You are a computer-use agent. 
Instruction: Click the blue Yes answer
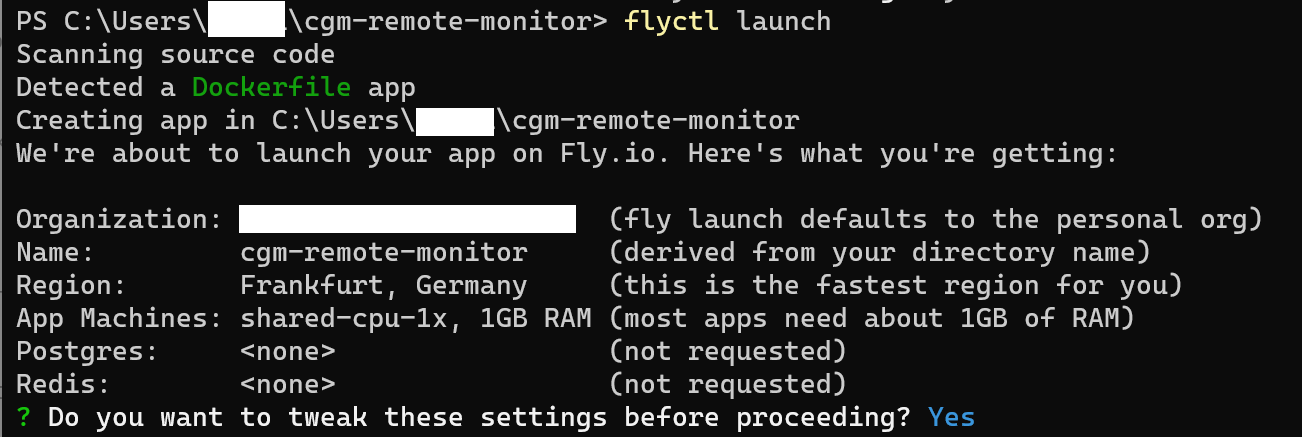click(x=951, y=416)
